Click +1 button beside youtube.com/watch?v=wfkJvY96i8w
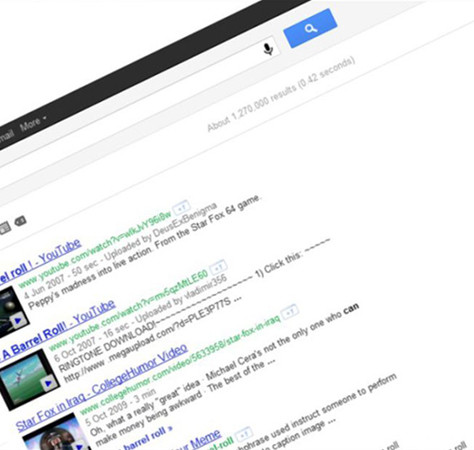 pyautogui.click(x=182, y=208)
